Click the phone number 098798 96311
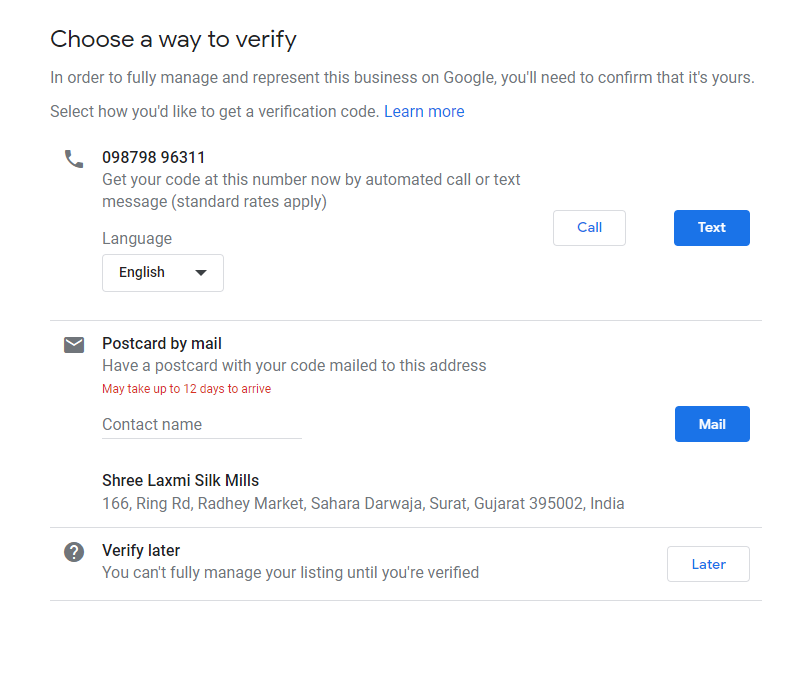This screenshot has width=808, height=674. 154,157
